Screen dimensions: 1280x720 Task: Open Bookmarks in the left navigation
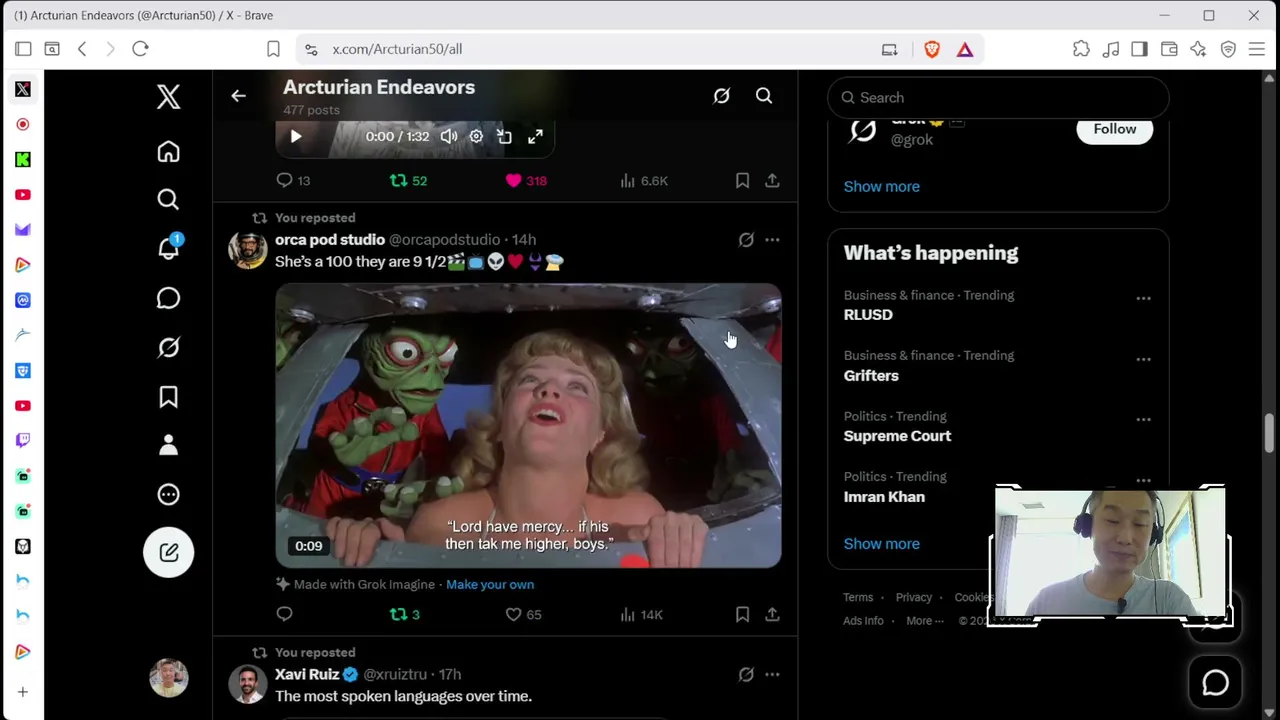168,397
